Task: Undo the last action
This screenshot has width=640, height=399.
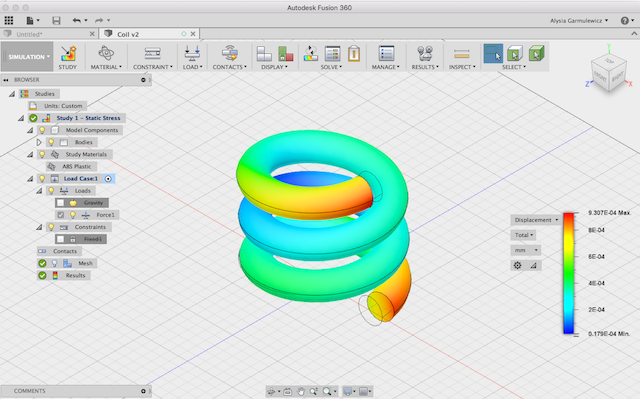Action: pyautogui.click(x=76, y=20)
